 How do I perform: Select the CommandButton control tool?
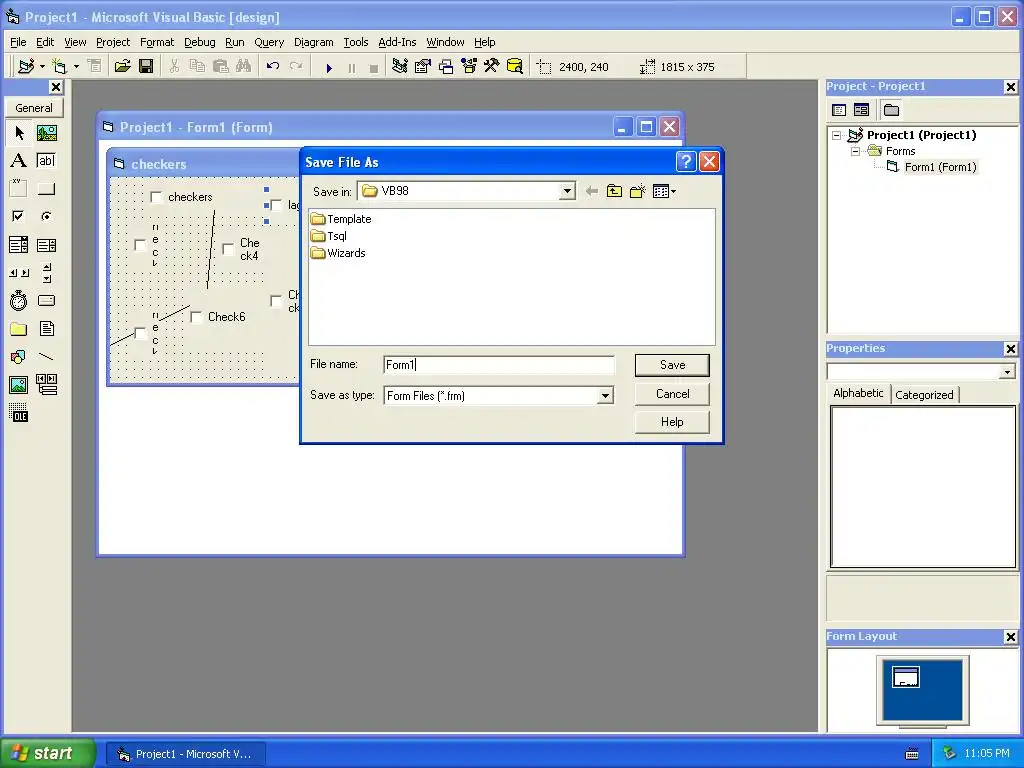[46, 189]
